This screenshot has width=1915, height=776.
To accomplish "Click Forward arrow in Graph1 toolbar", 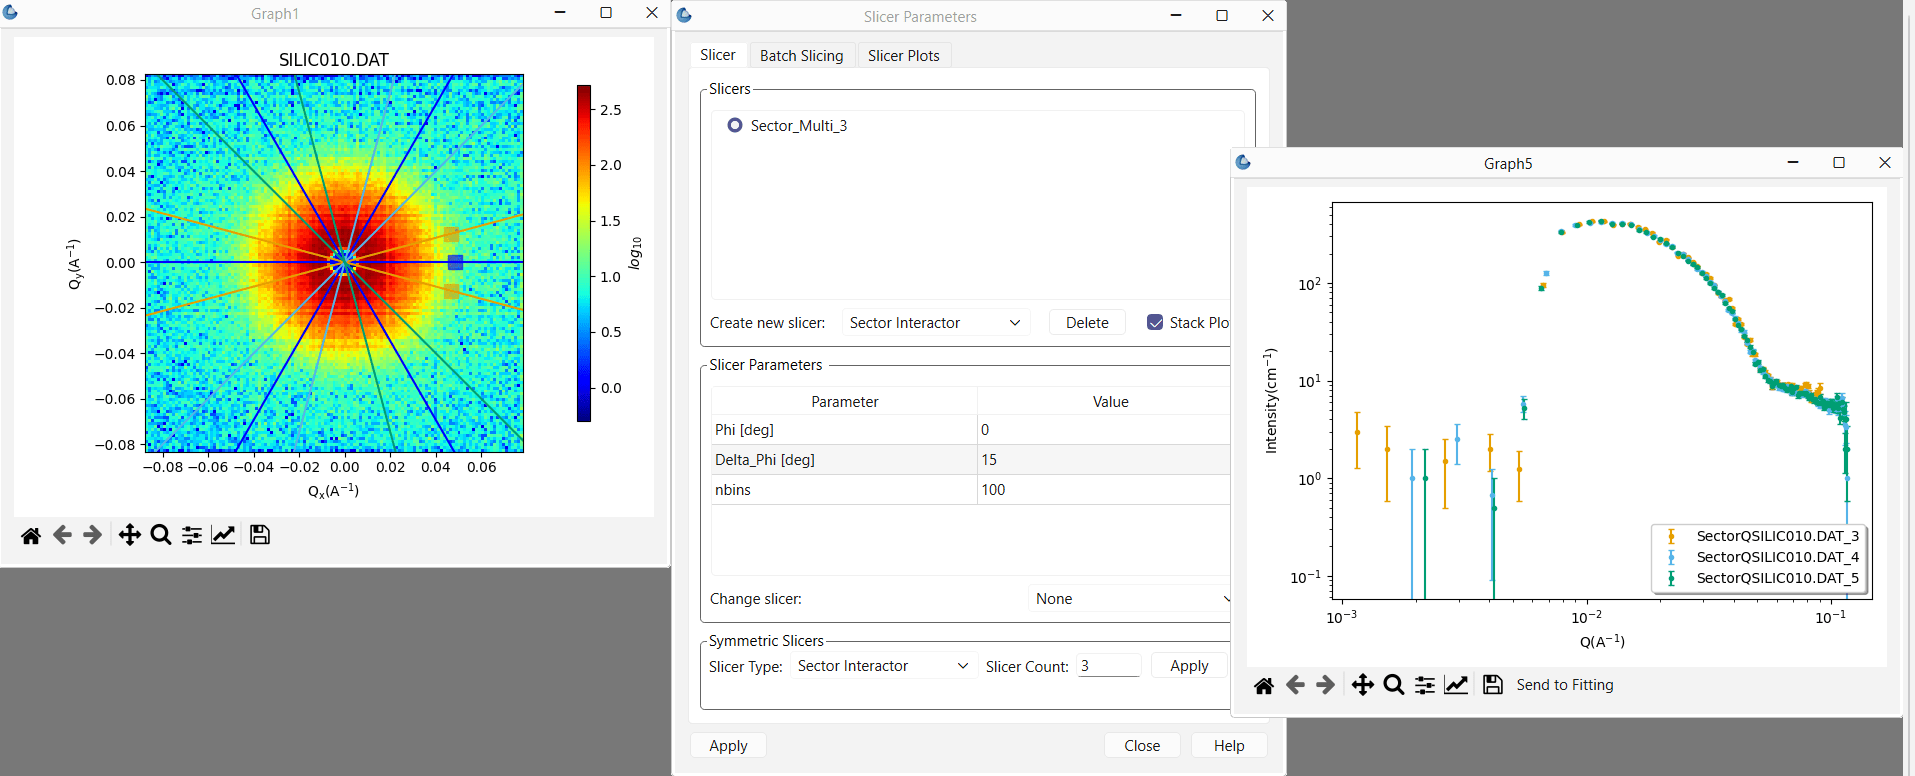I will tap(92, 535).
